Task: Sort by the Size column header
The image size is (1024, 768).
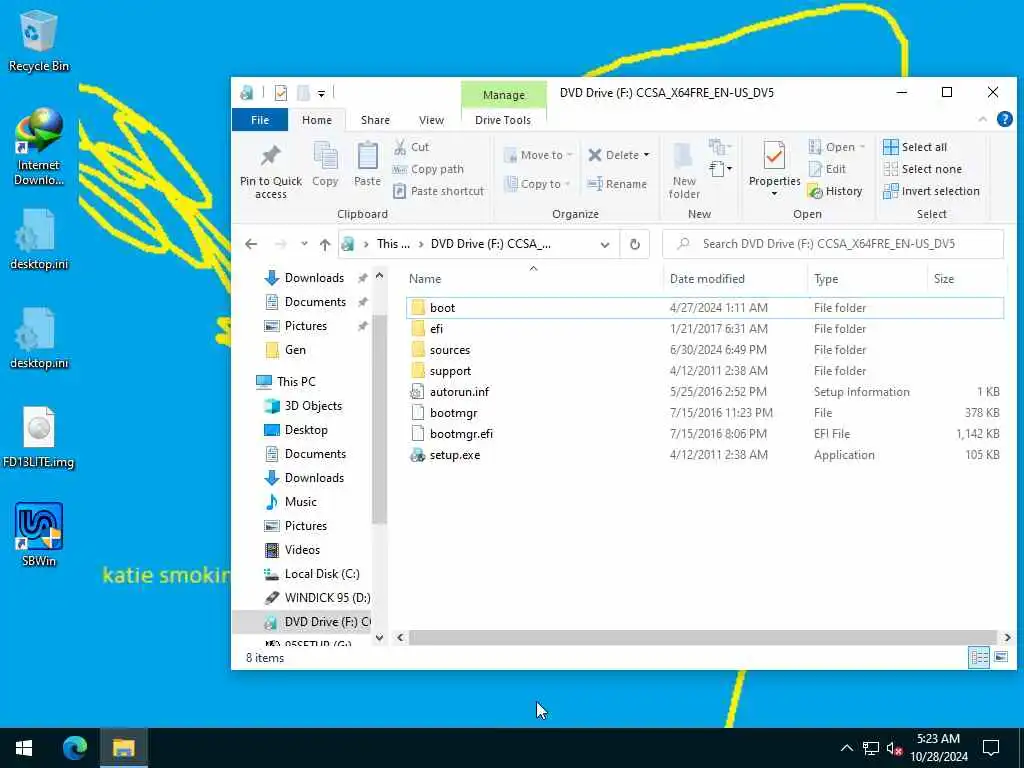Action: (966, 279)
